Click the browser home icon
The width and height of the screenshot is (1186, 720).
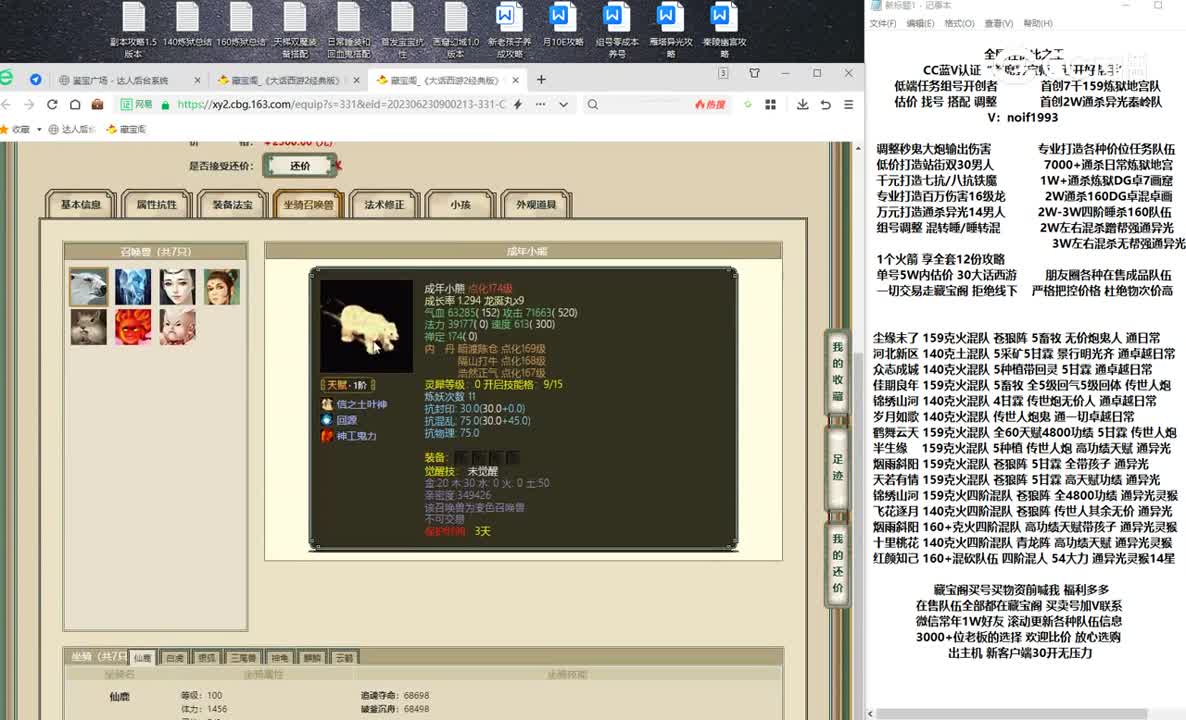(74, 104)
